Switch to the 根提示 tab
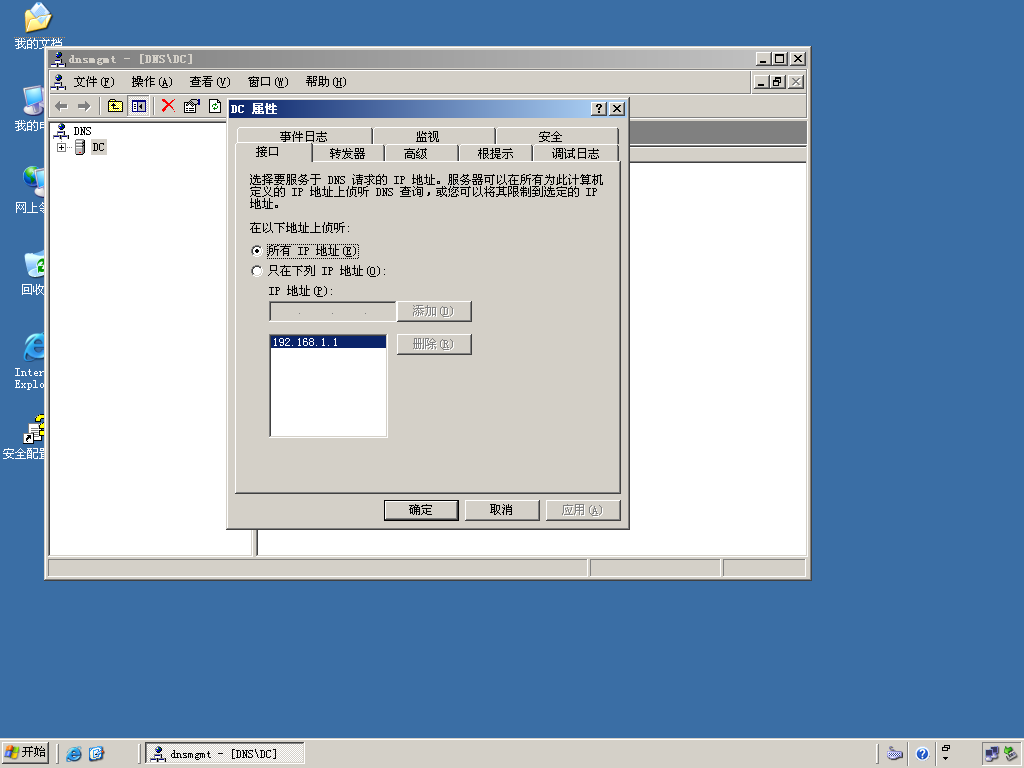 (x=496, y=153)
